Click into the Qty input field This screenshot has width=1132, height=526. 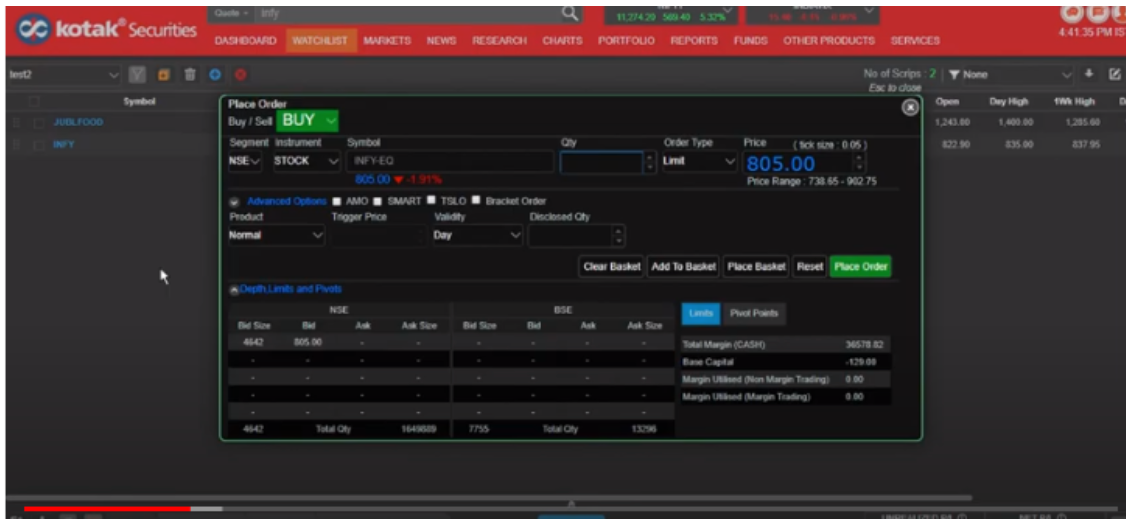coord(601,162)
